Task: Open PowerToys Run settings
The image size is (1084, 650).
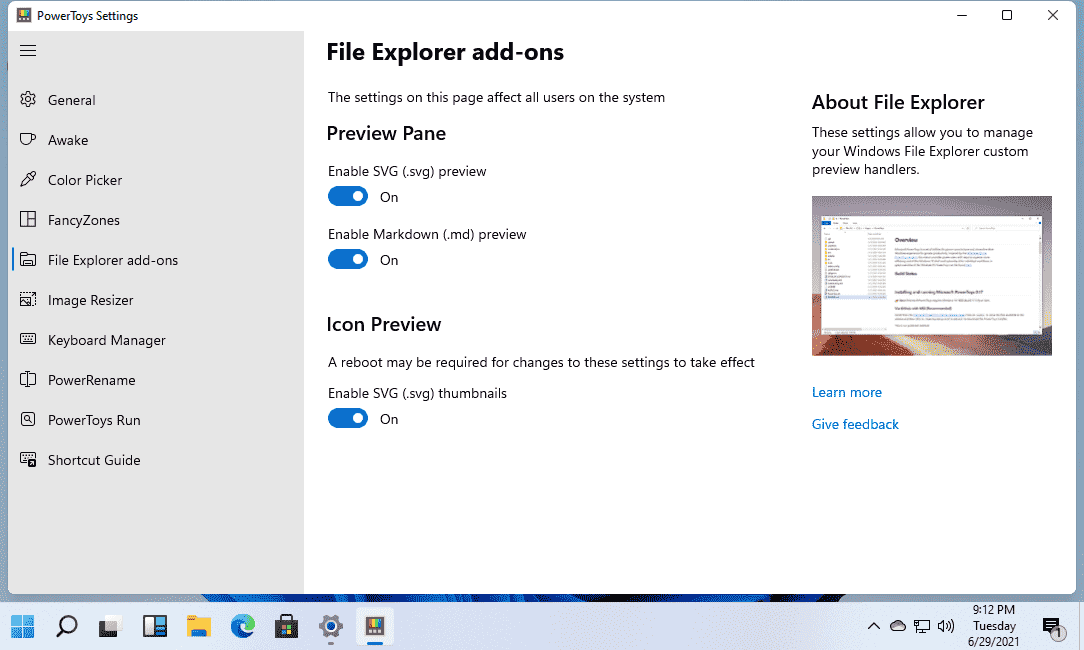Action: (158, 420)
